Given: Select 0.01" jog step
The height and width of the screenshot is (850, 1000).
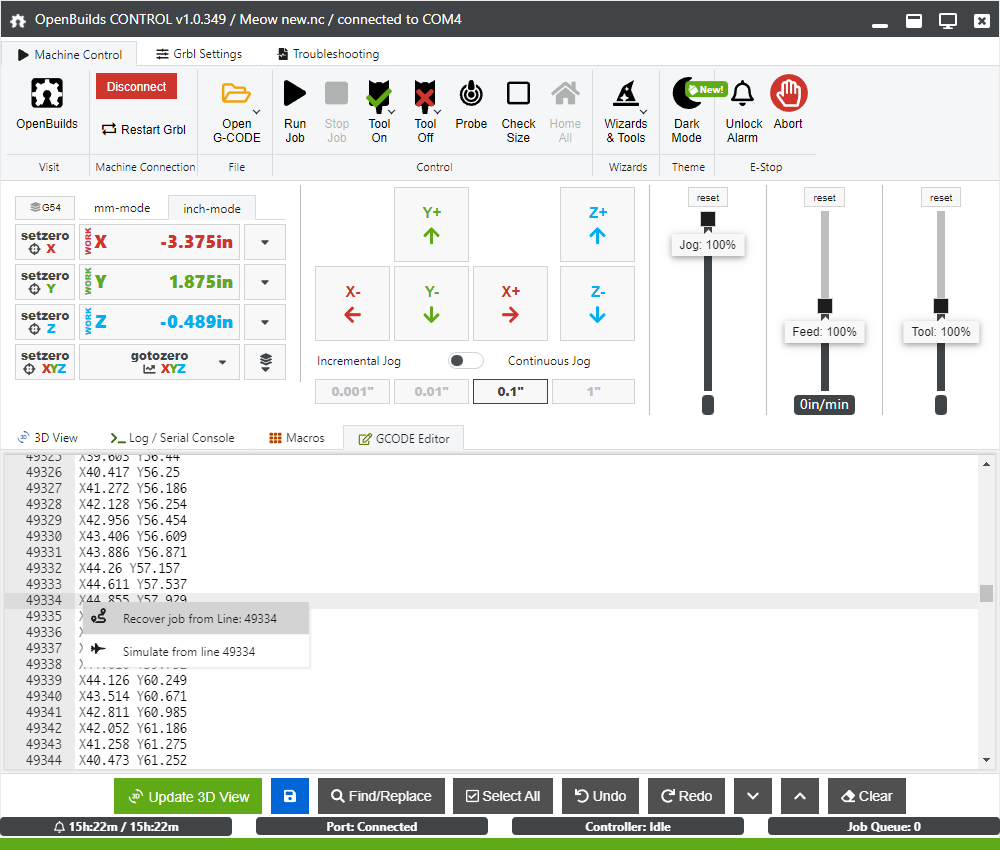Looking at the screenshot, I should coord(432,392).
